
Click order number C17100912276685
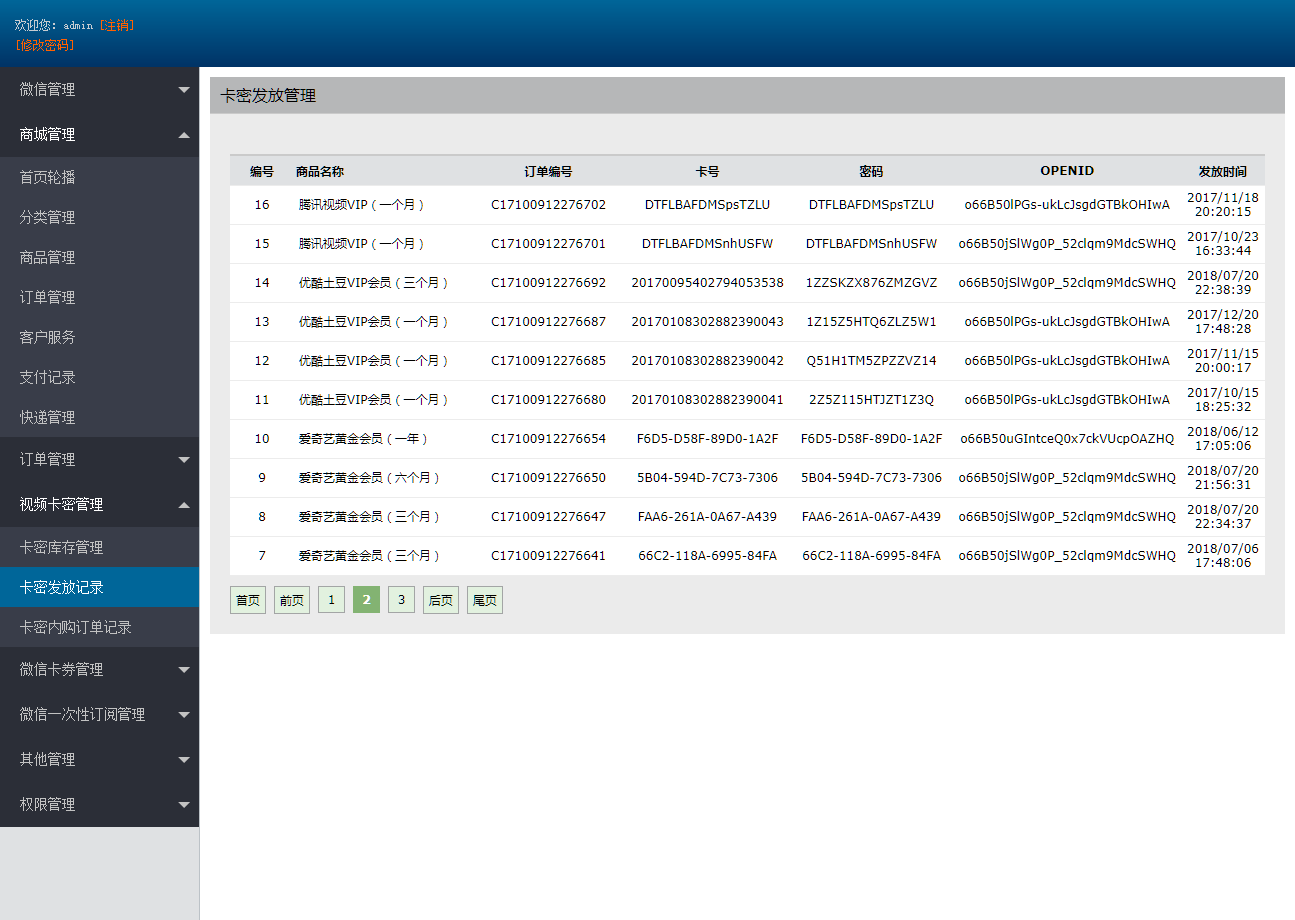(548, 361)
